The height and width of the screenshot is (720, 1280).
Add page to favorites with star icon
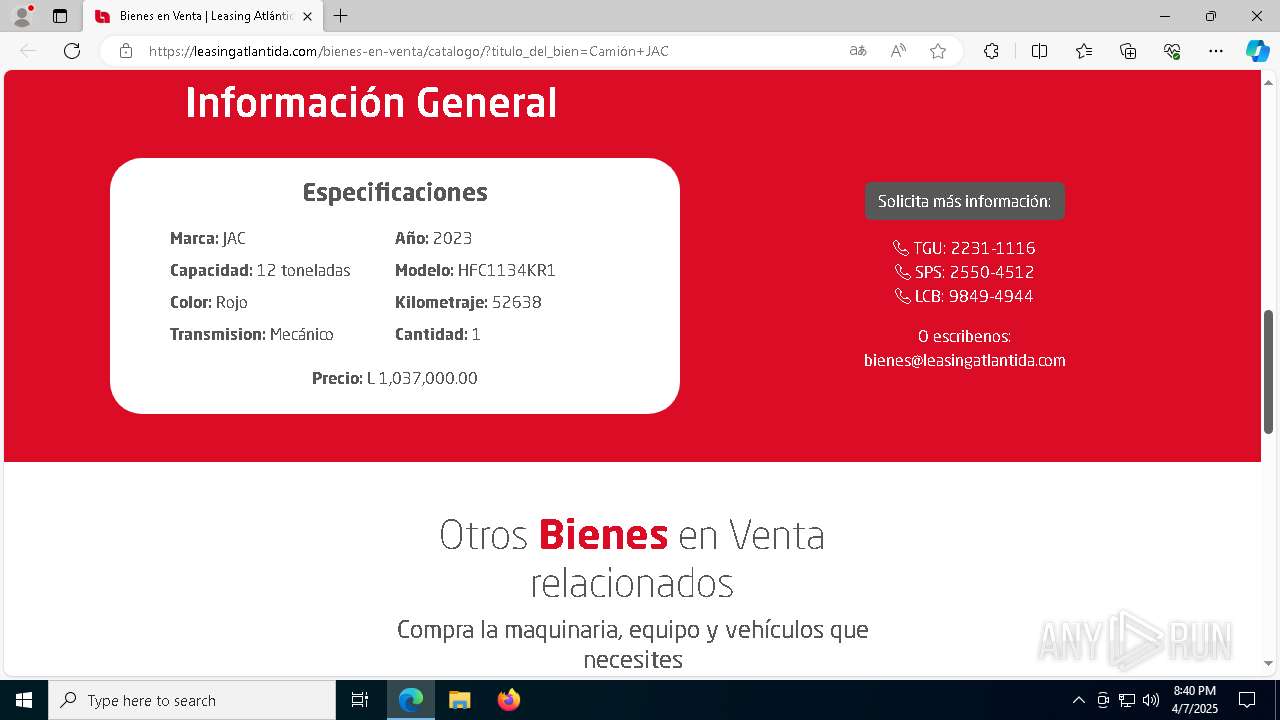click(938, 51)
